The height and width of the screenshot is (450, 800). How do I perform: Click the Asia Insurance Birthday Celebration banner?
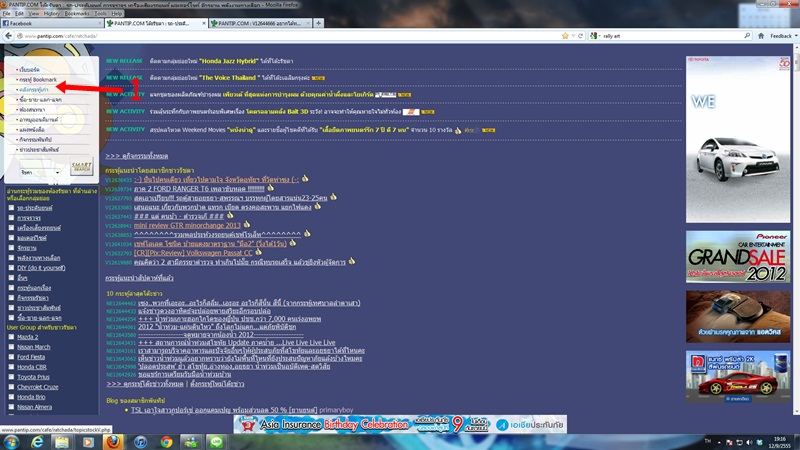click(x=400, y=424)
